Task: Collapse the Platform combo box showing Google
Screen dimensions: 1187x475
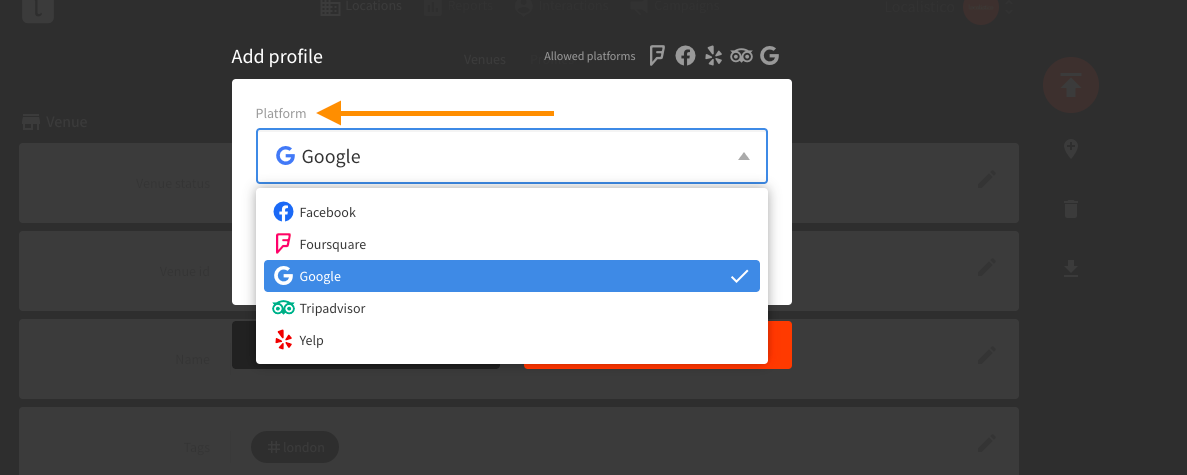Action: (x=512, y=156)
